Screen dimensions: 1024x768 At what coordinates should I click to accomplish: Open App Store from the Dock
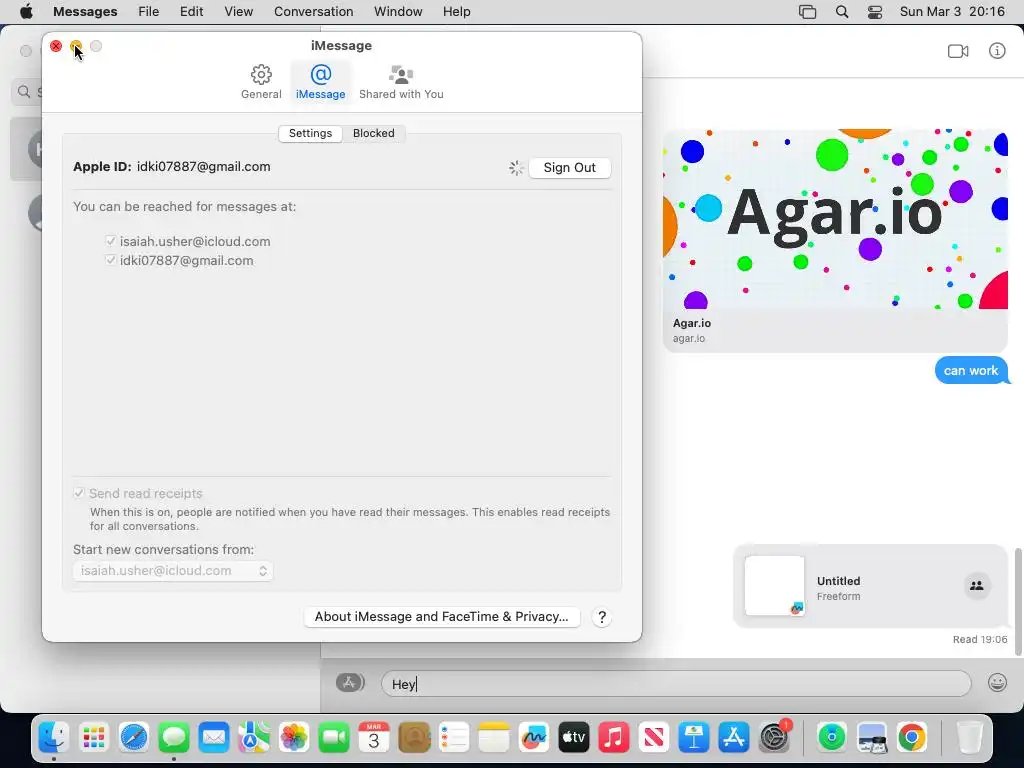pyautogui.click(x=733, y=738)
